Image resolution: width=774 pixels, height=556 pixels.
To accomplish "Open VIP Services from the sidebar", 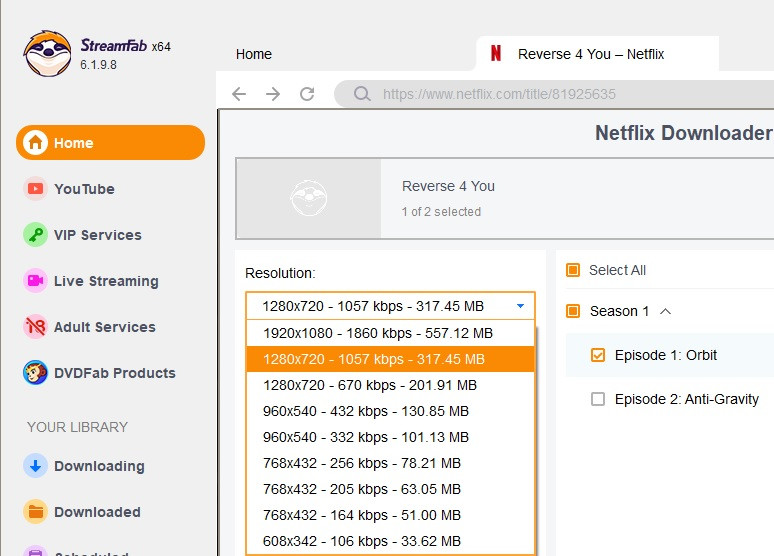I will 97,235.
